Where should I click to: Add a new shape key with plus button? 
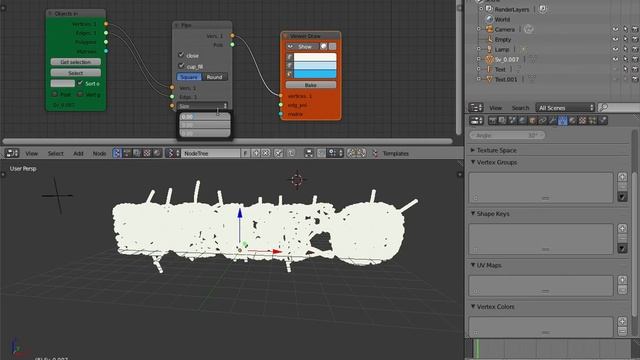click(x=622, y=228)
